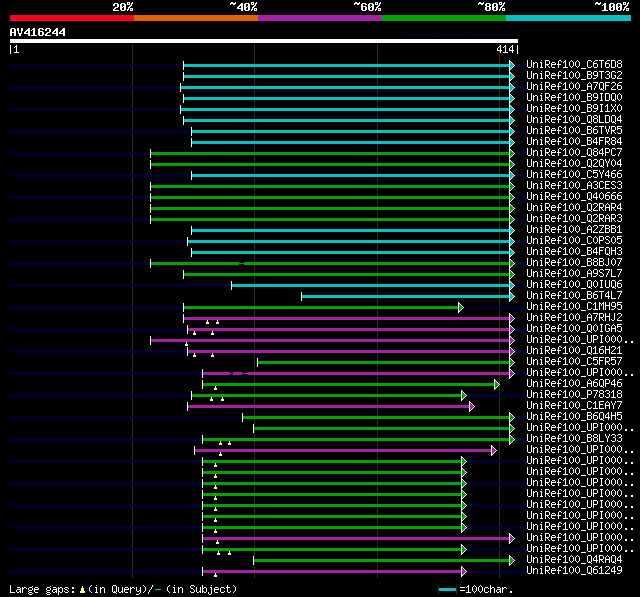Select UniRef100_A2ZBB1 entry
Viewport: 640px width, 597px height.
574,230
